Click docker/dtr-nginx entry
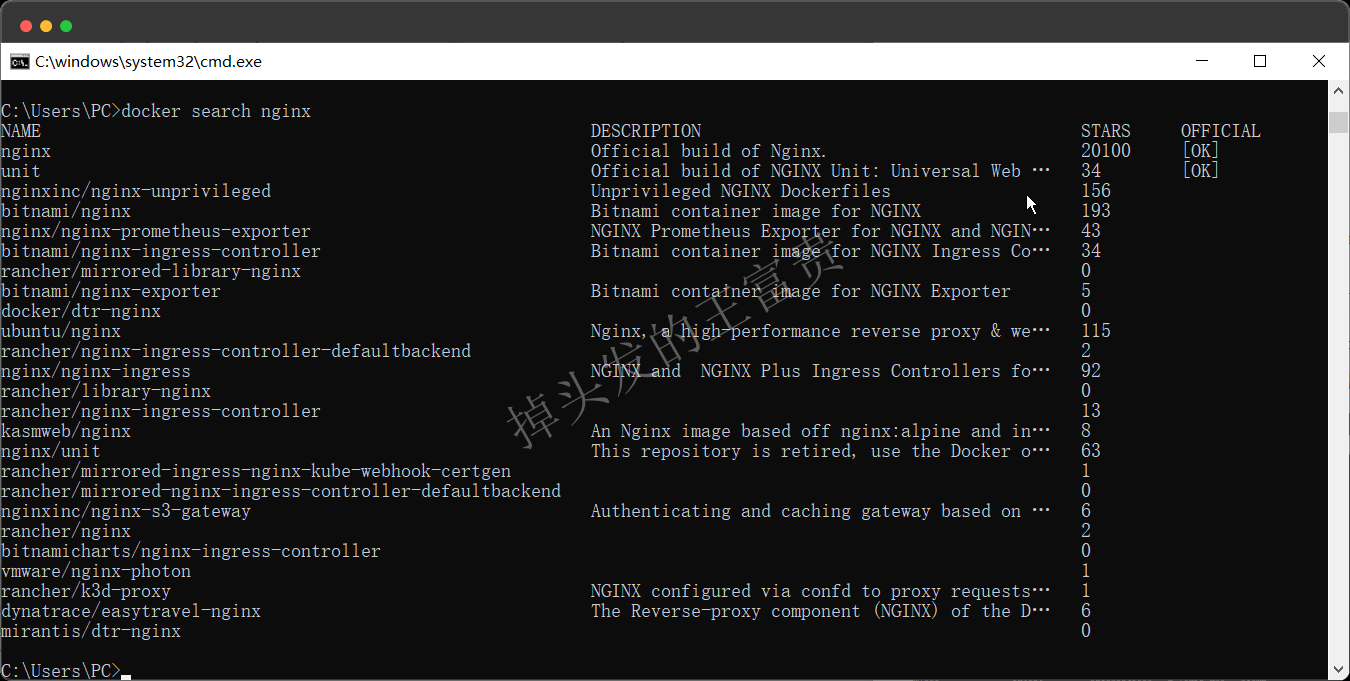1350x681 pixels. tap(81, 311)
